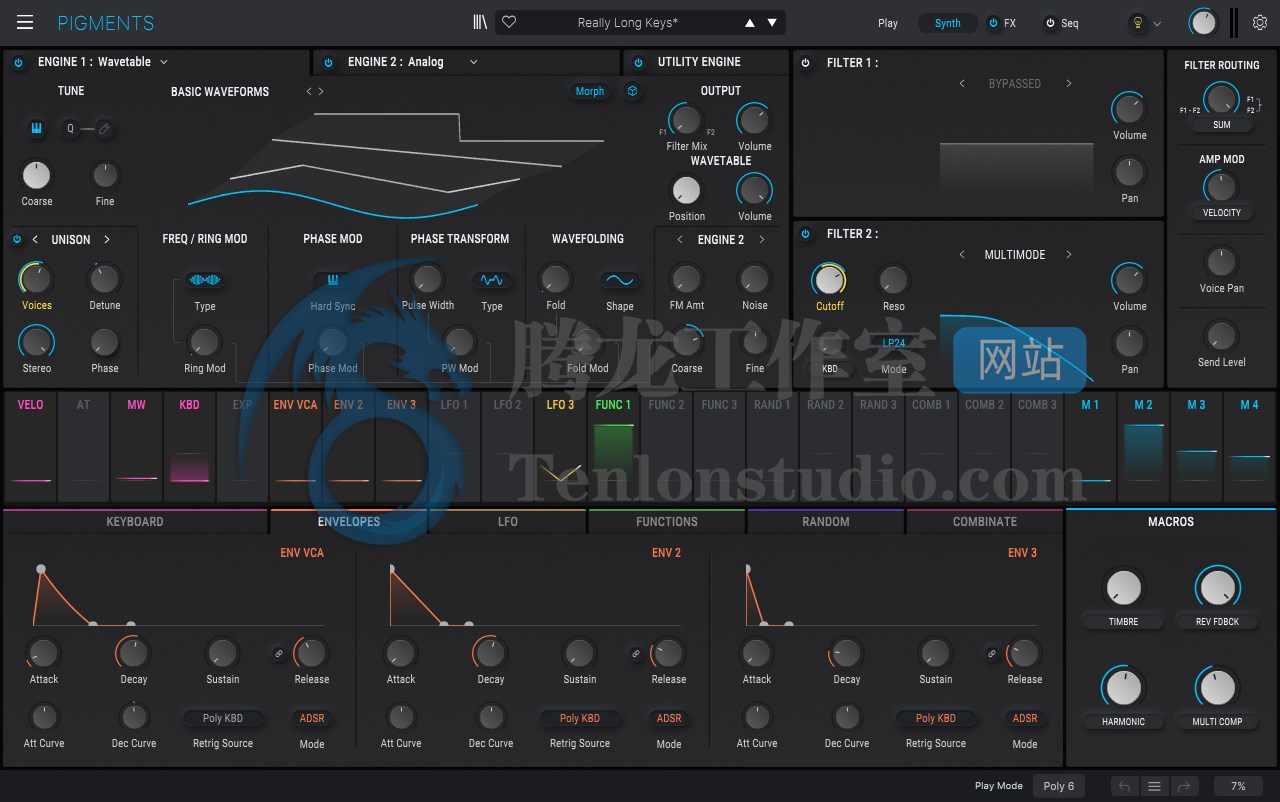The image size is (1280, 802).
Task: Toggle the tune keyboard quantize icon
Action: [x=37, y=128]
